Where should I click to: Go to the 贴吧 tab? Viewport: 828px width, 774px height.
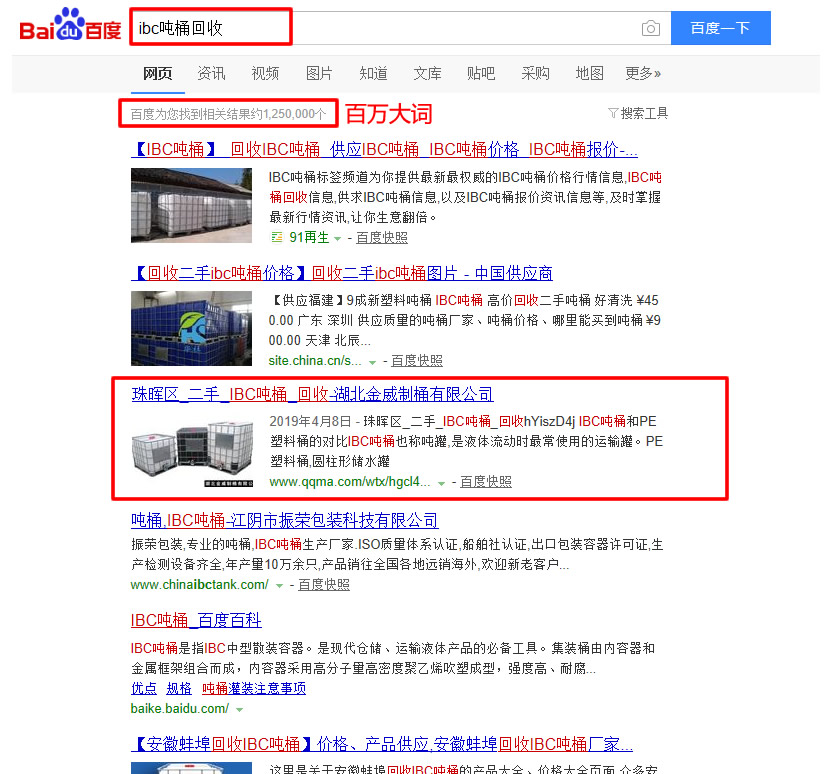pyautogui.click(x=481, y=73)
